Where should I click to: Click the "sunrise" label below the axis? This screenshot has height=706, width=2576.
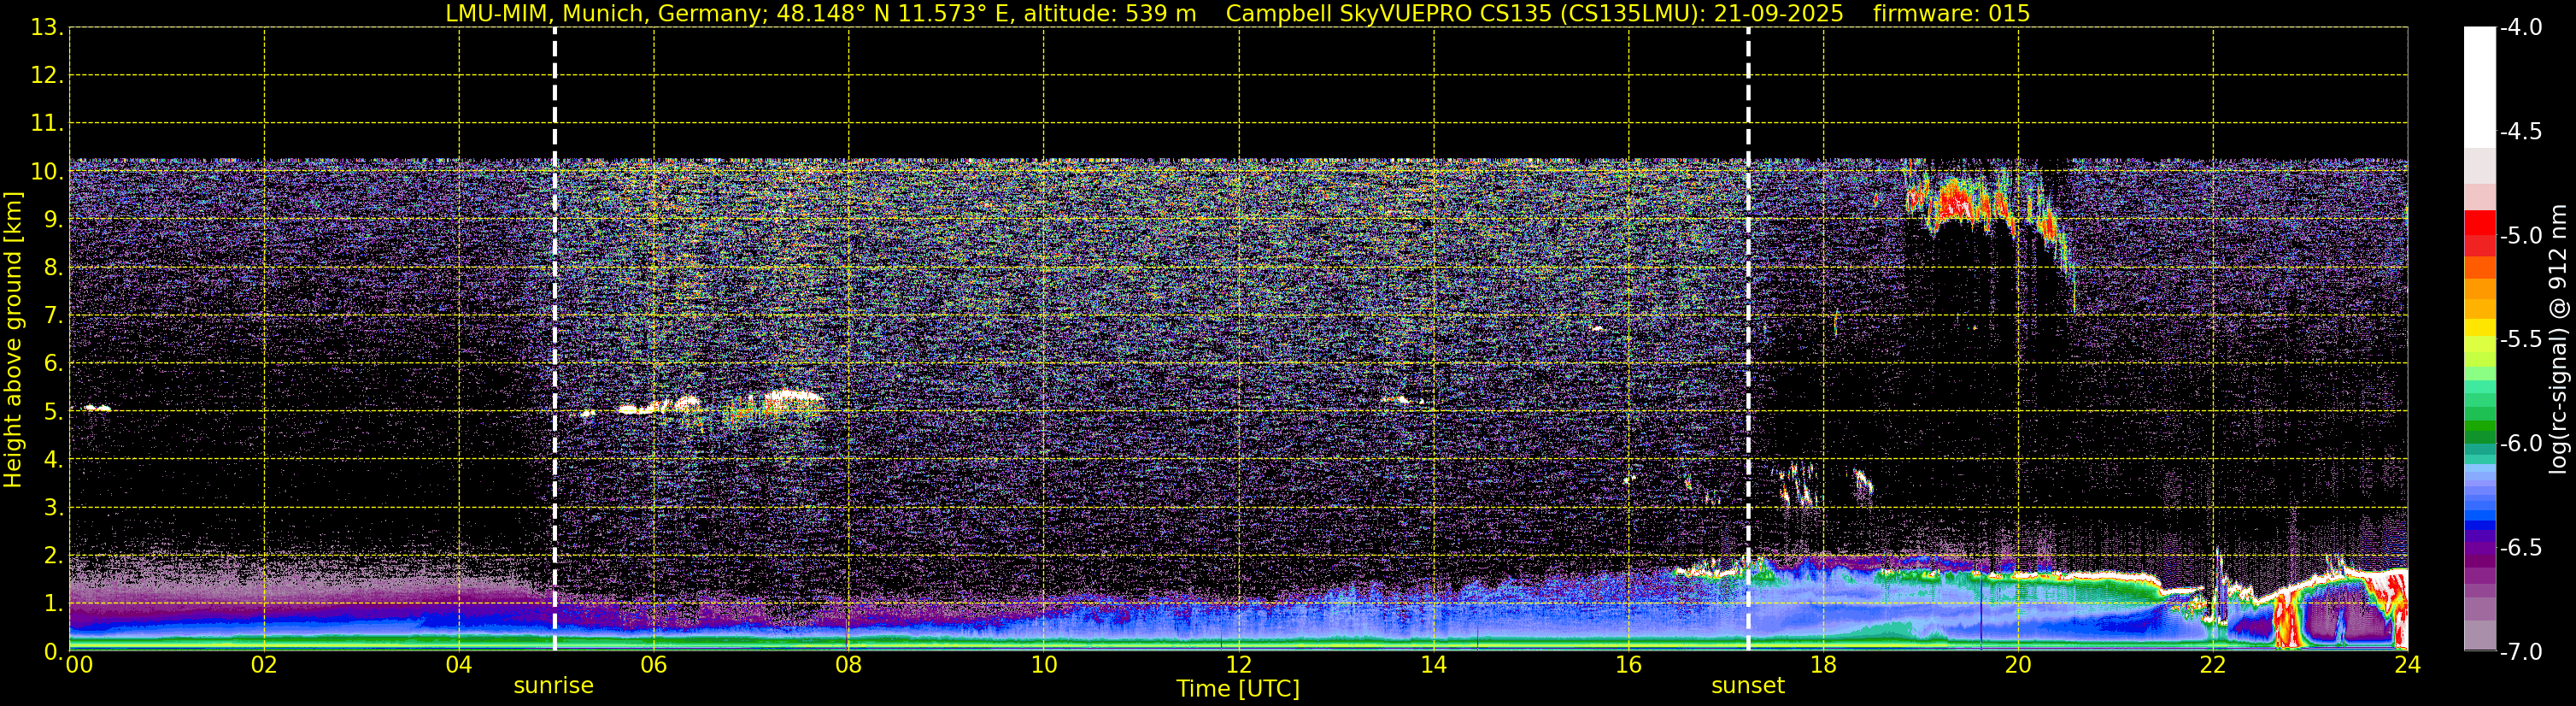pyautogui.click(x=553, y=686)
